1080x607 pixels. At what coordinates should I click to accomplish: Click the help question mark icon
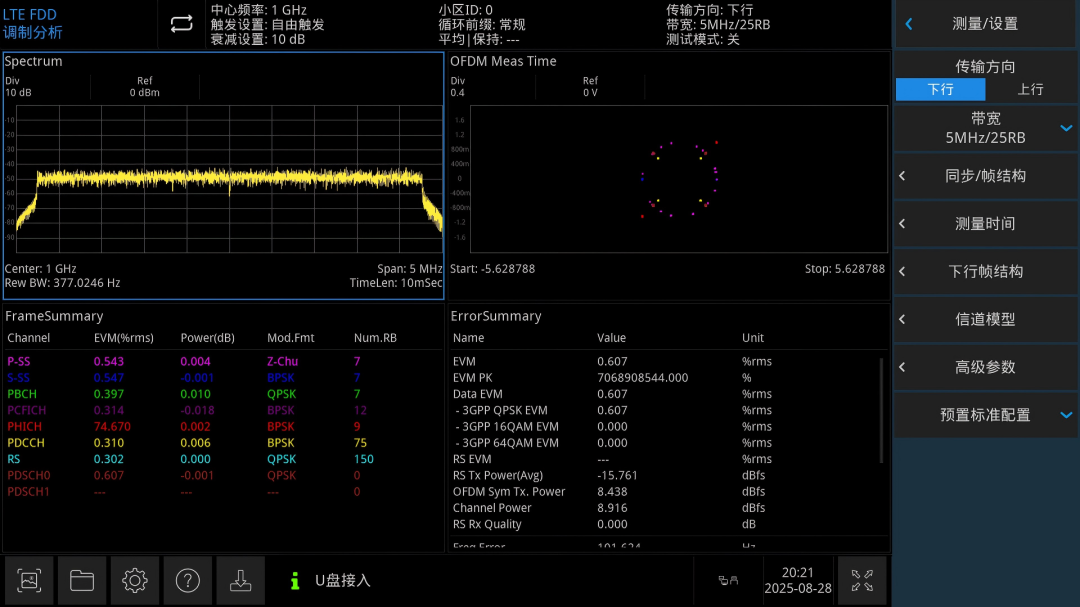point(187,581)
